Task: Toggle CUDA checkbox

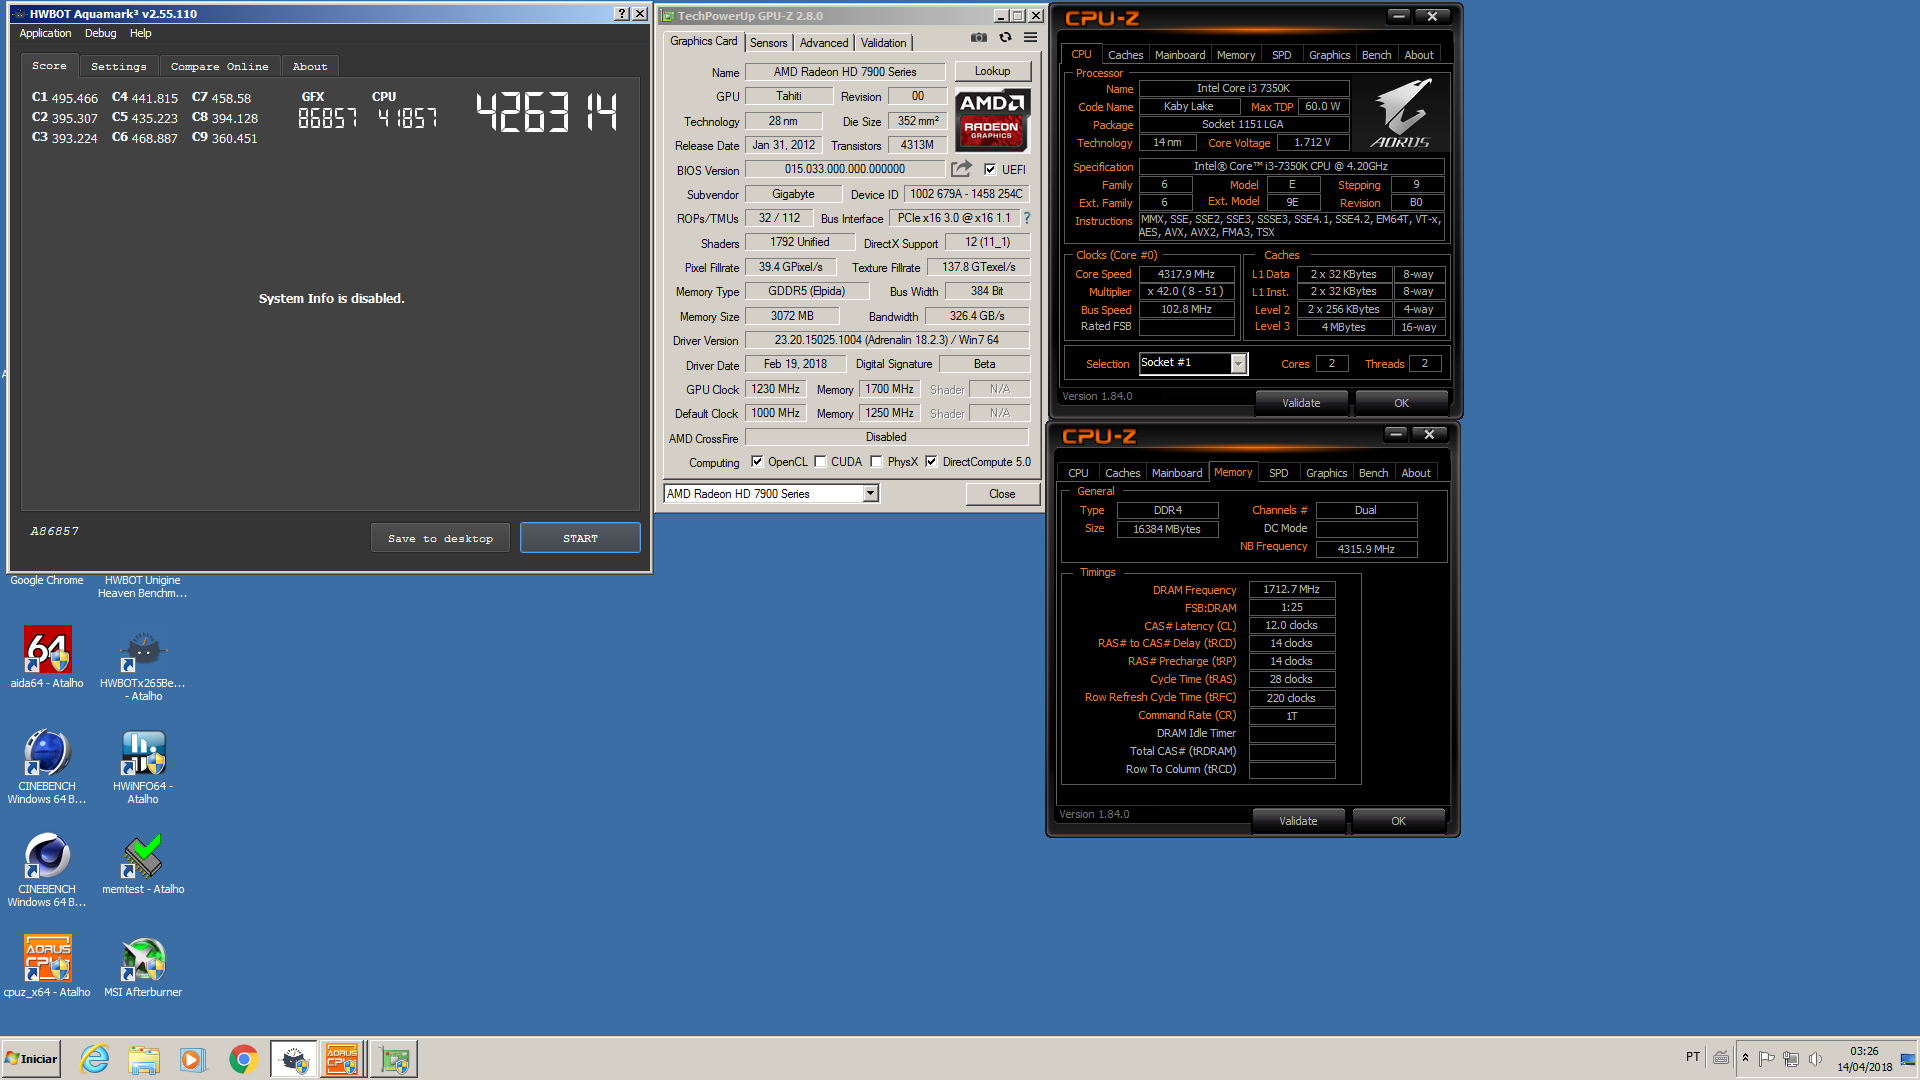Action: (x=820, y=462)
